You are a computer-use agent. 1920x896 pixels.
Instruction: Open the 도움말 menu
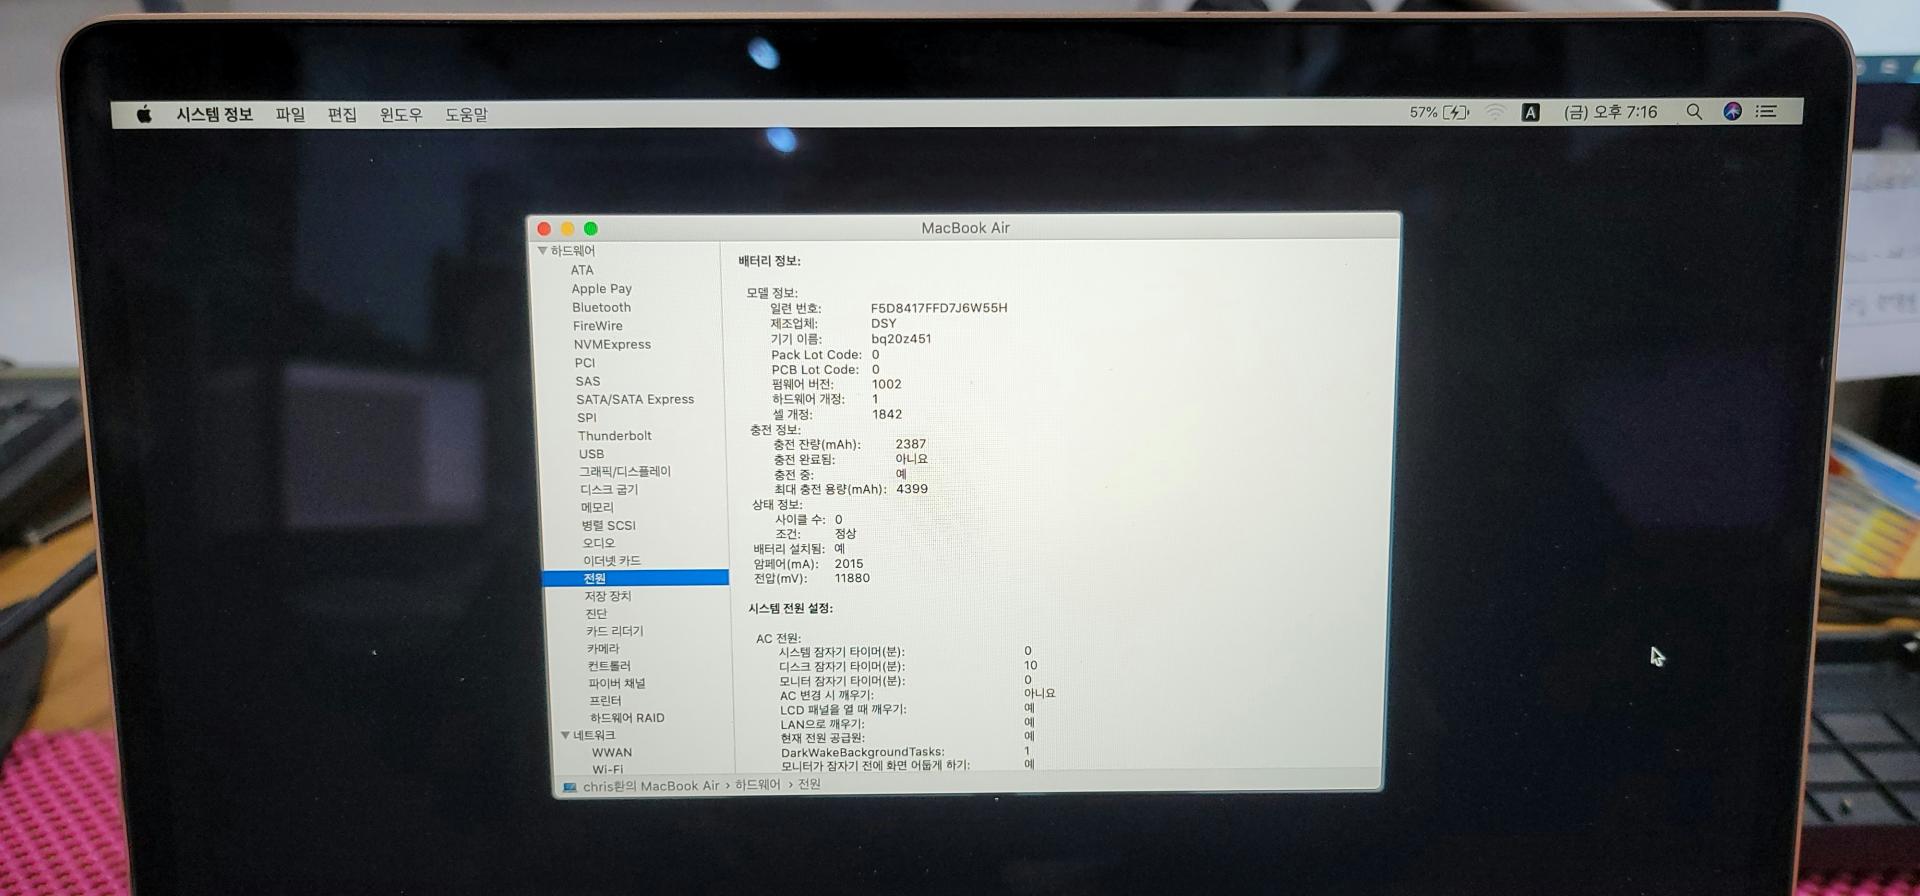pos(466,115)
